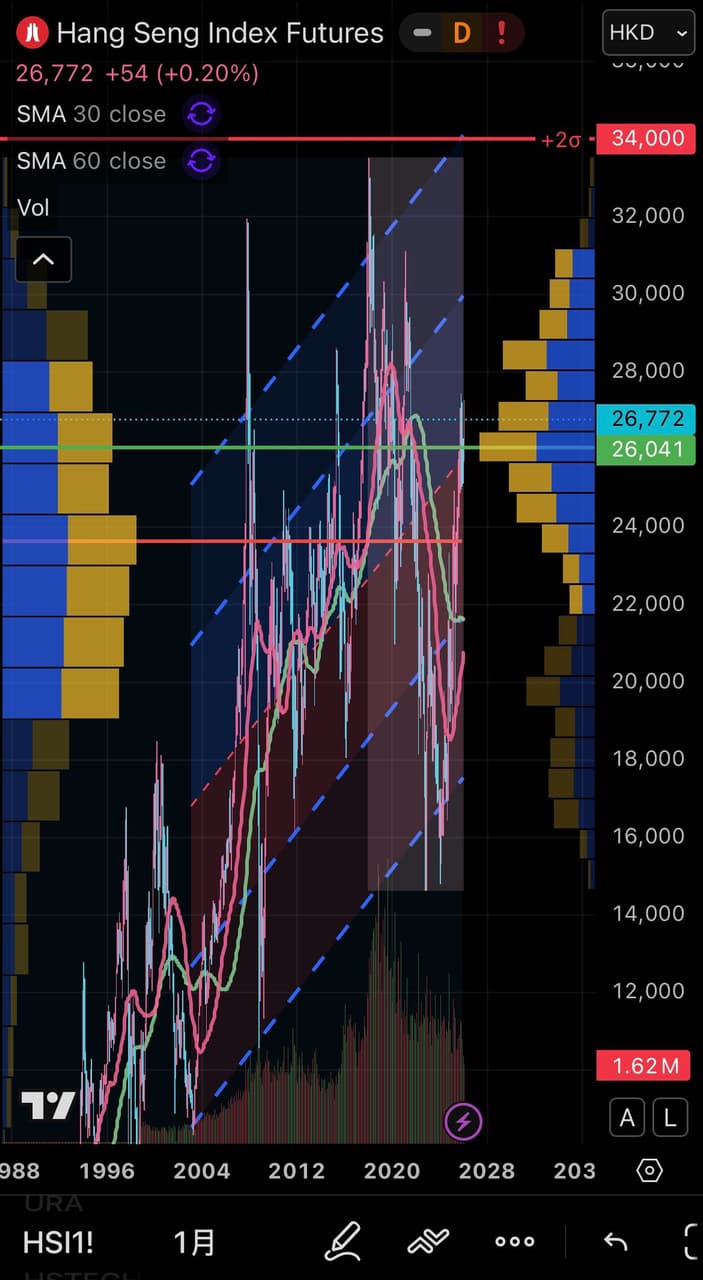Select the Hang Seng Index Futures title
Image resolution: width=703 pixels, height=1280 pixels.
tap(220, 33)
